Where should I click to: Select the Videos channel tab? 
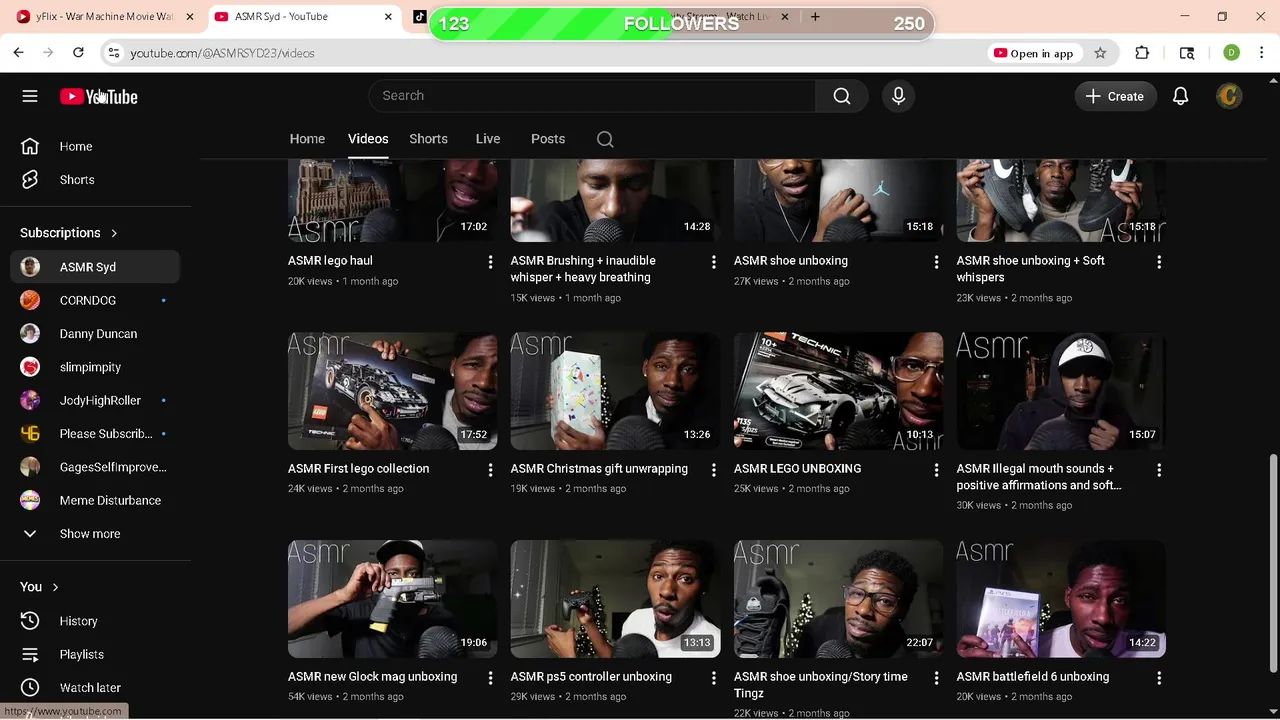368,139
